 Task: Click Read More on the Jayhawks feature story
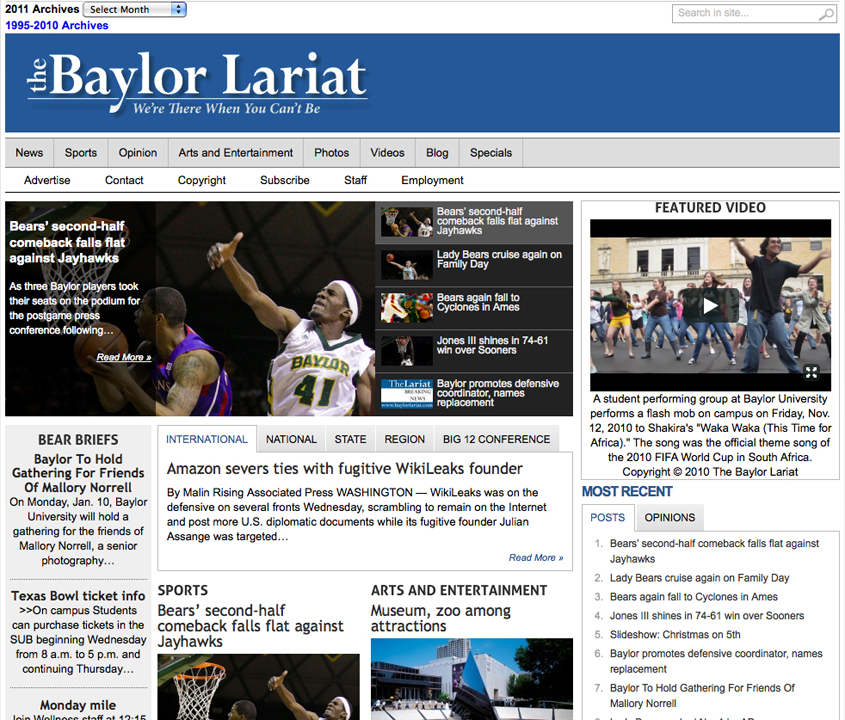[123, 357]
